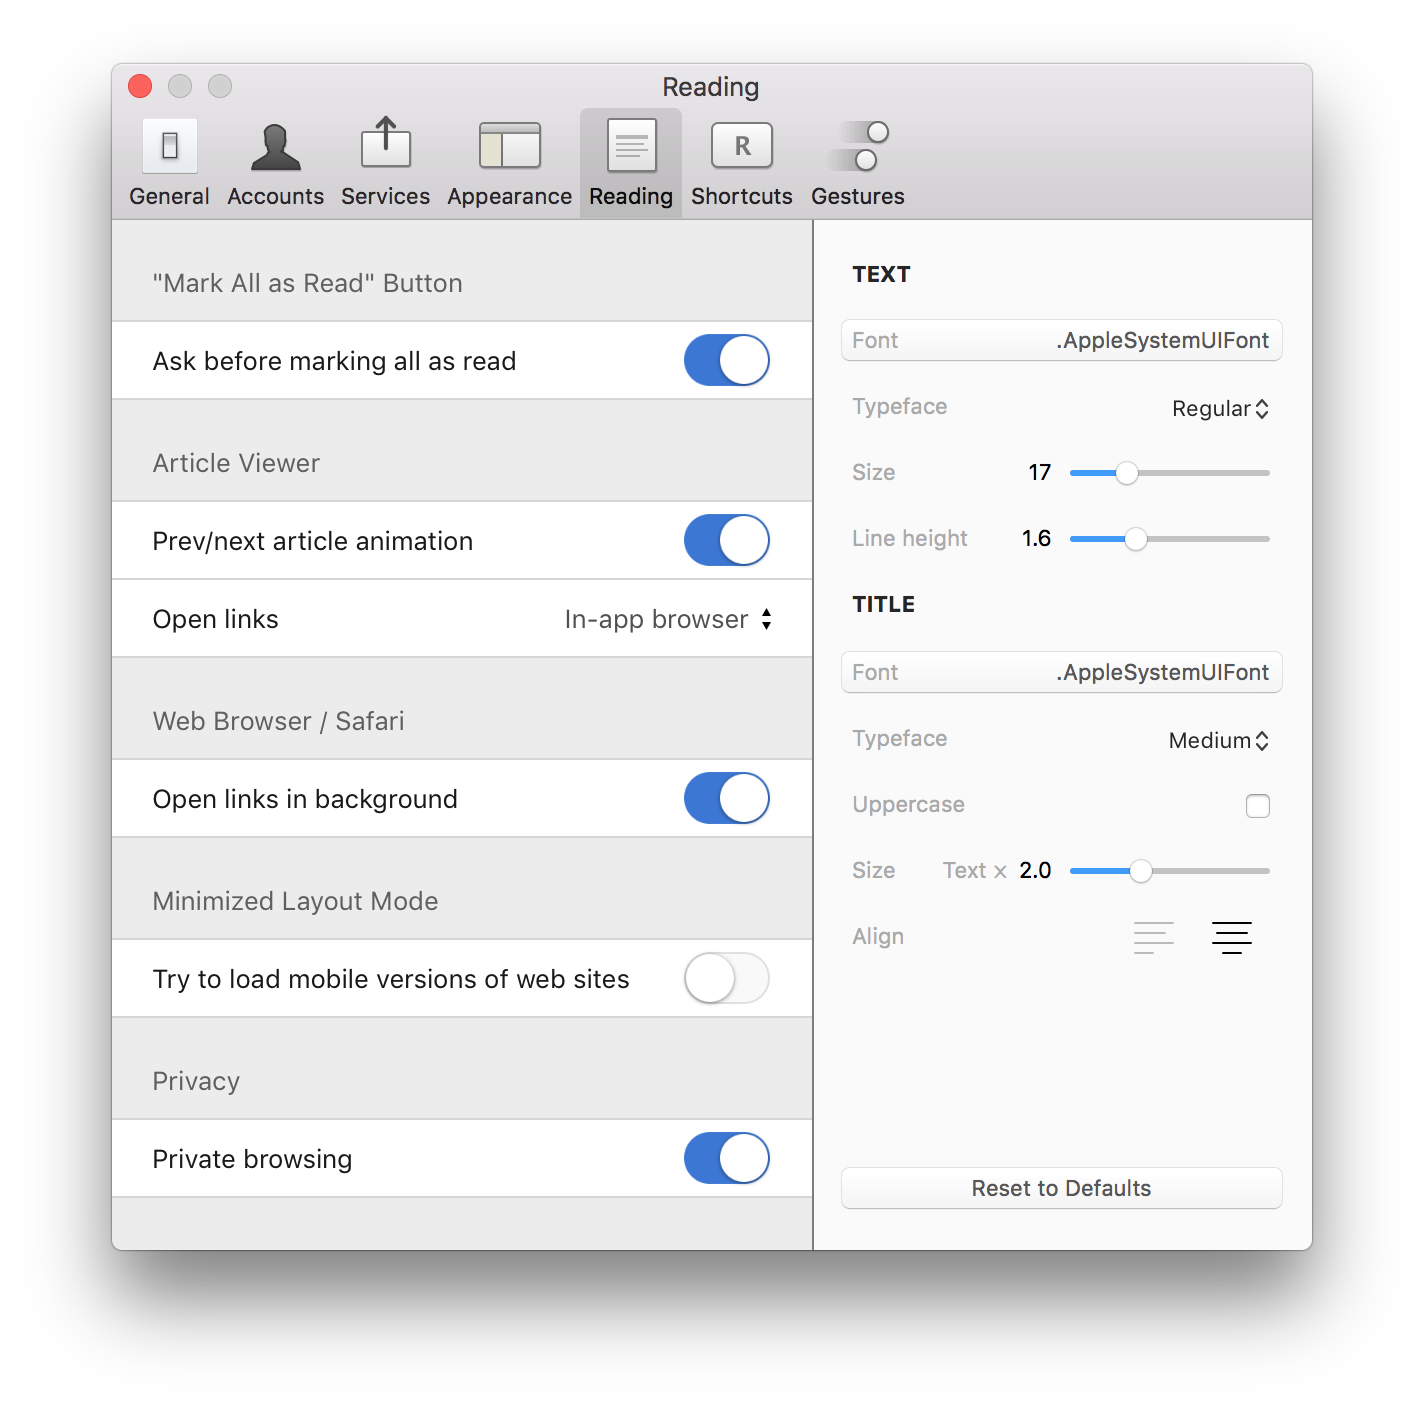Click the Title Font selection field
Viewport: 1424px width, 1410px height.
click(x=1061, y=673)
